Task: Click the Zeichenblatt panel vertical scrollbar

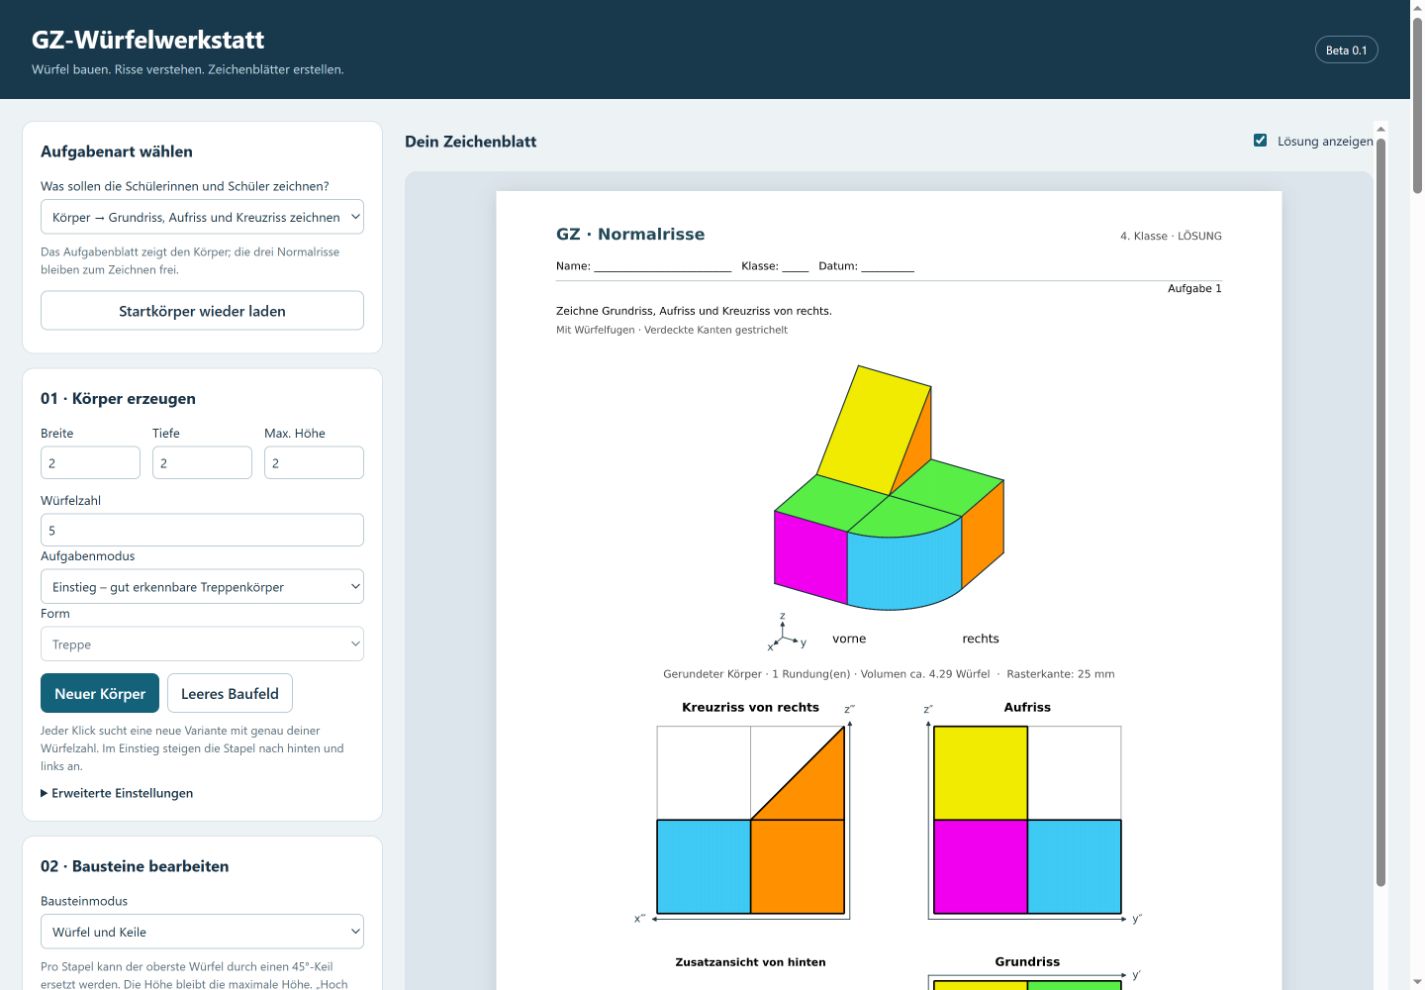Action: point(1381,510)
